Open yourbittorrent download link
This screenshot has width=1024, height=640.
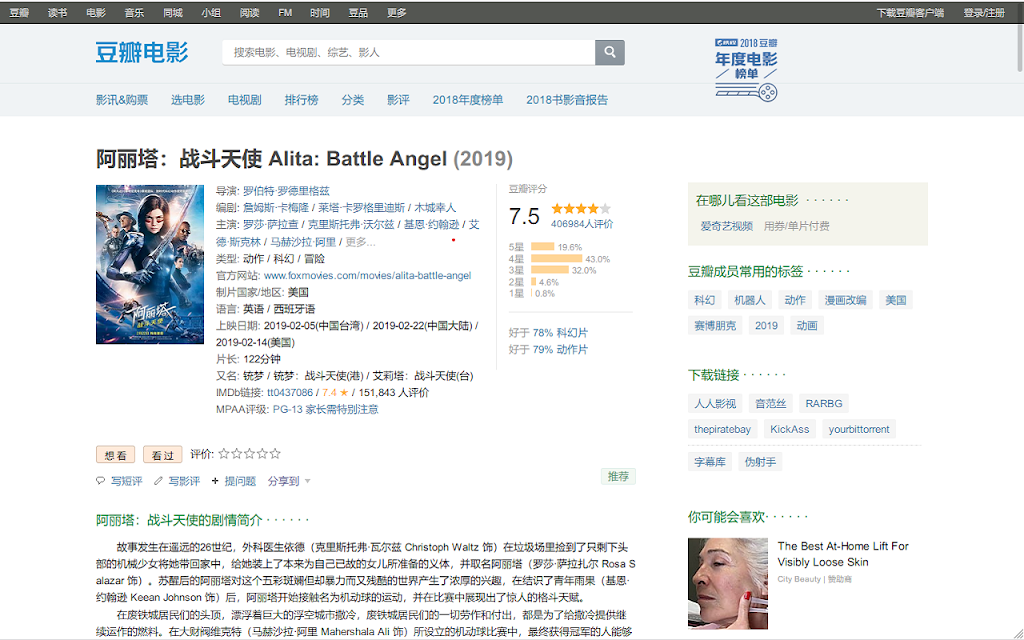[x=859, y=429]
